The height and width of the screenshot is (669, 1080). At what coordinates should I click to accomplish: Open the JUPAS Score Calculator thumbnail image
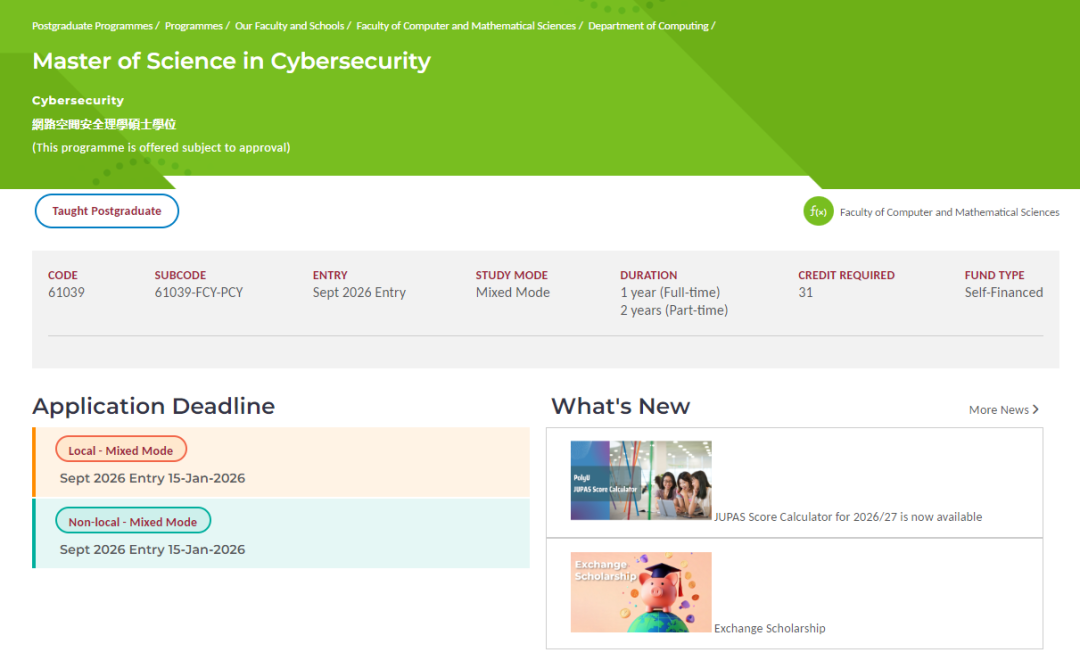(x=641, y=480)
